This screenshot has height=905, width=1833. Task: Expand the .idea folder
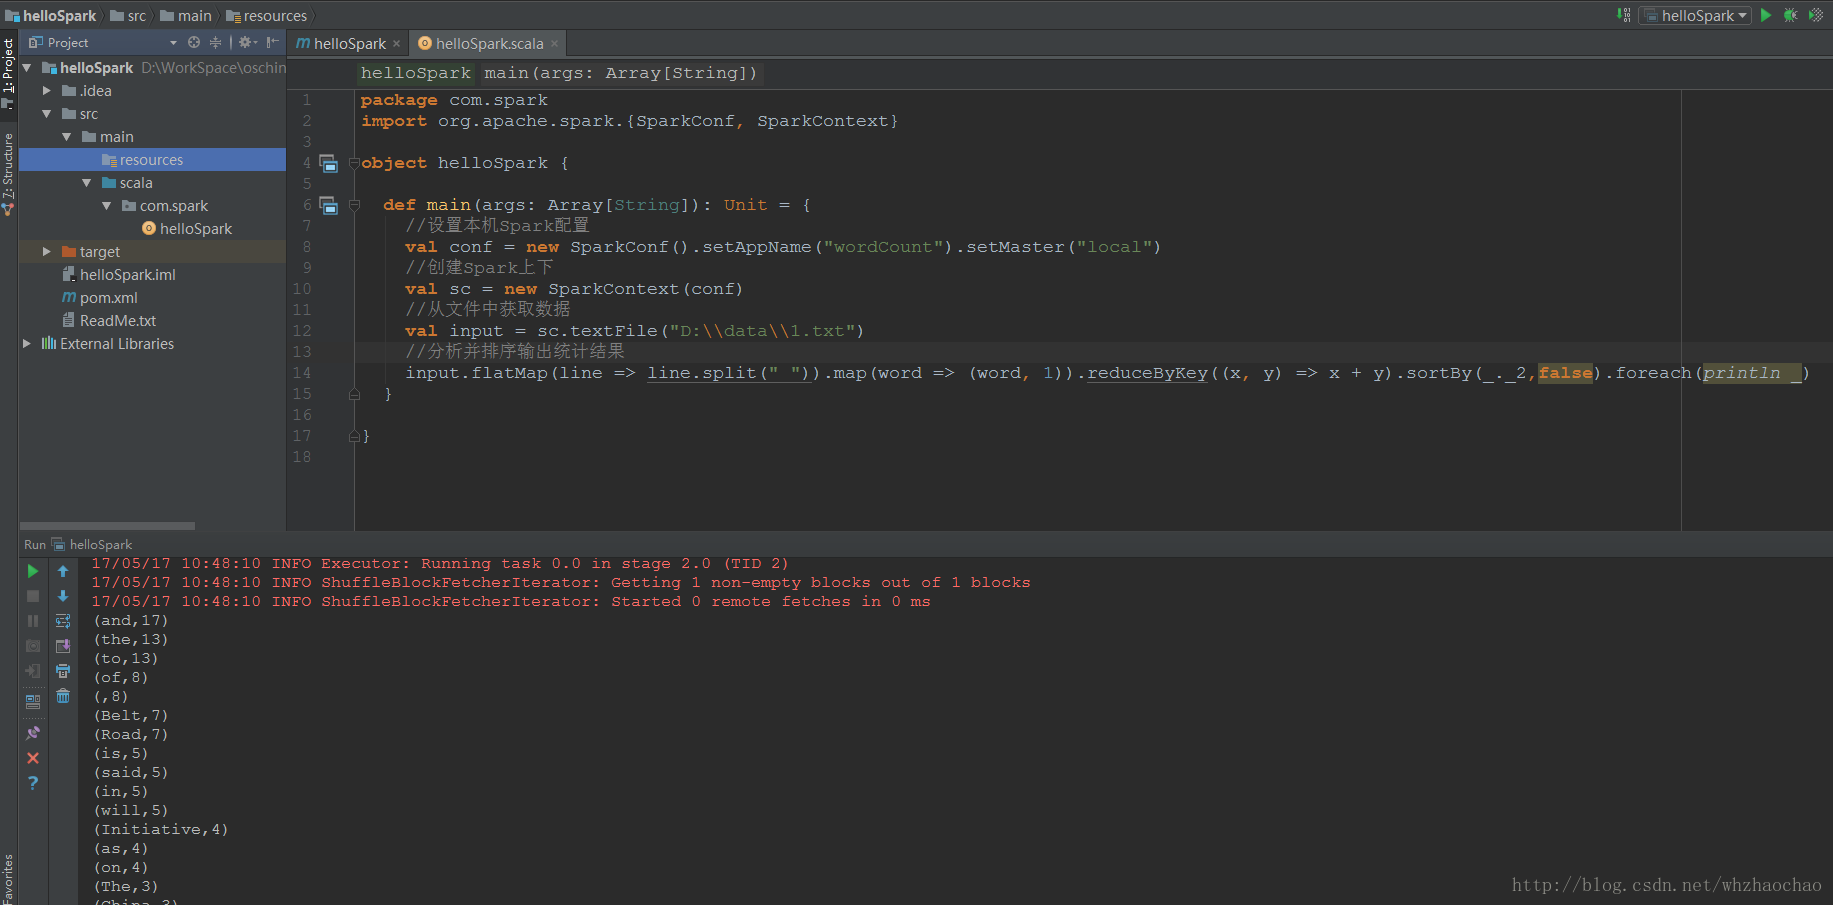click(x=47, y=91)
